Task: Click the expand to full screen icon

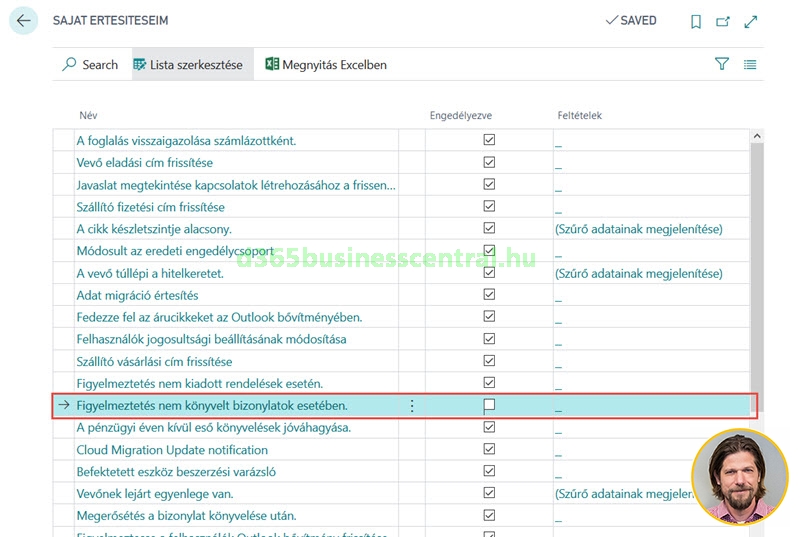Action: tap(750, 21)
